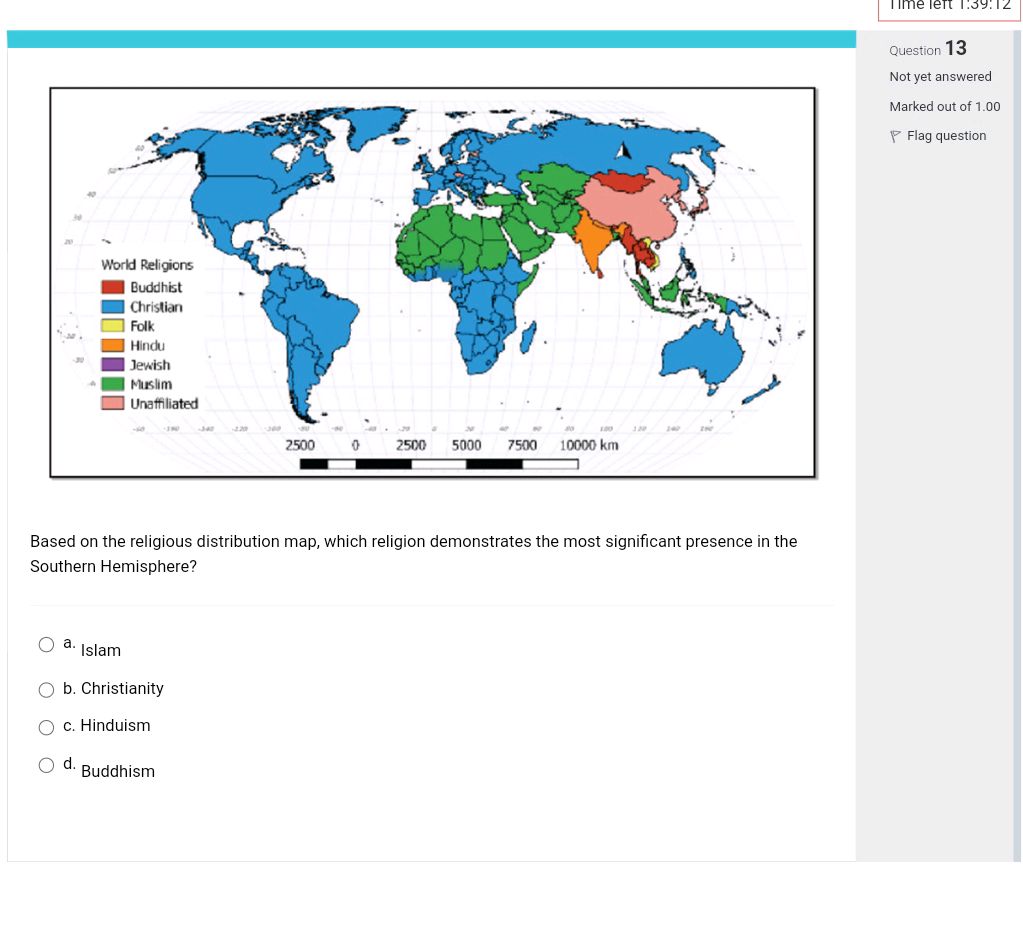Select the Islam radio button
The width and height of the screenshot is (1023, 930).
(x=46, y=644)
